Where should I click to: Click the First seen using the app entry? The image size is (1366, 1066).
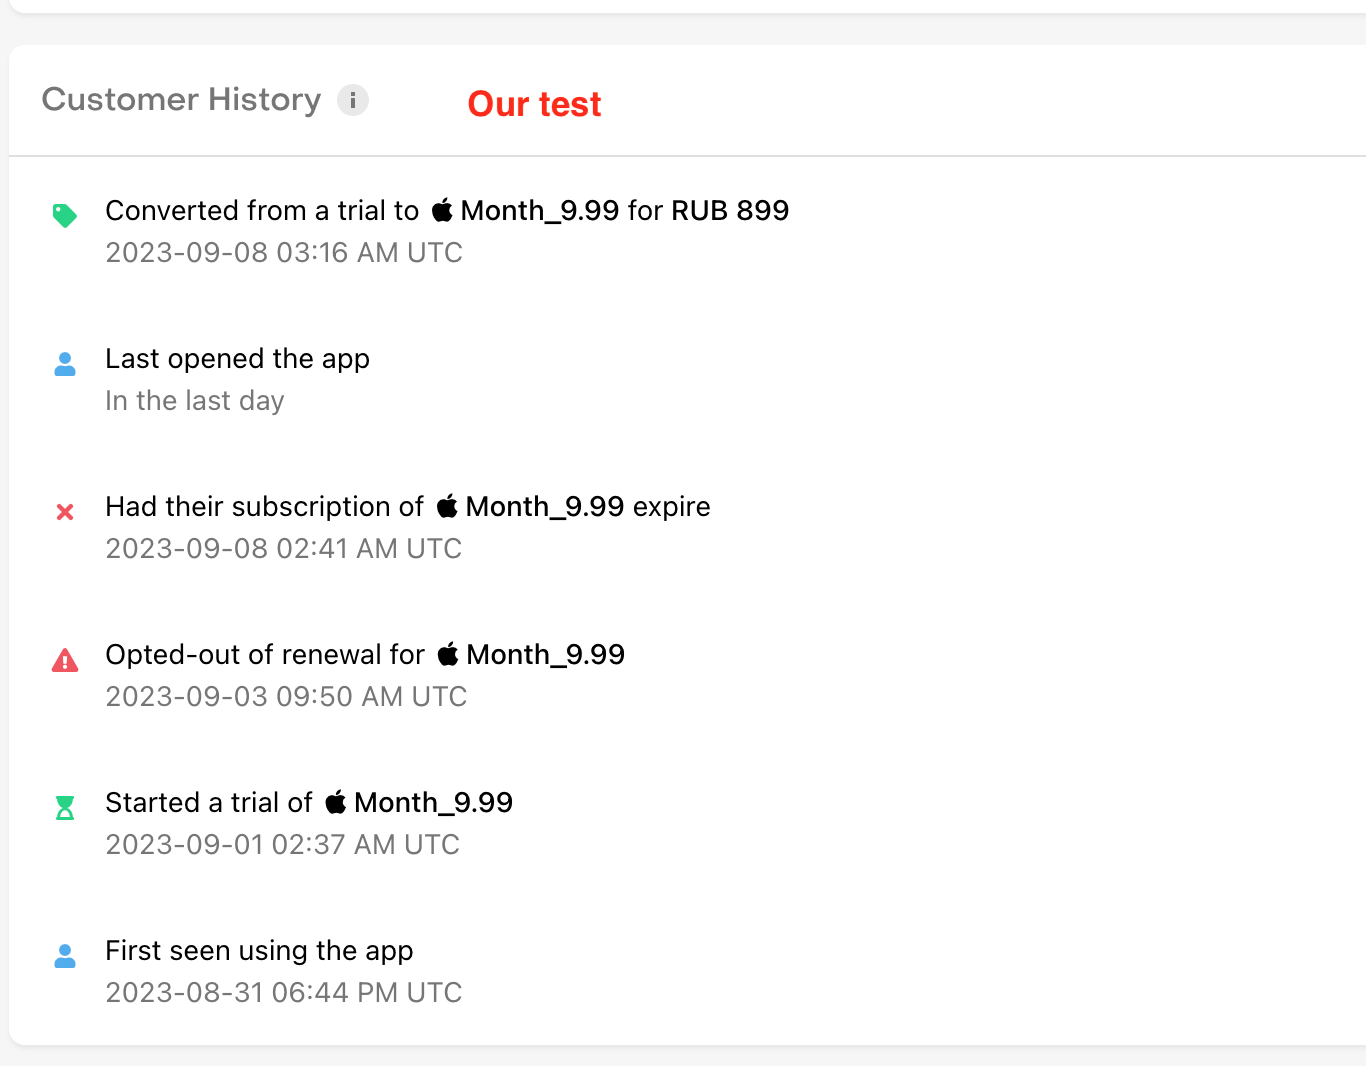tap(259, 951)
